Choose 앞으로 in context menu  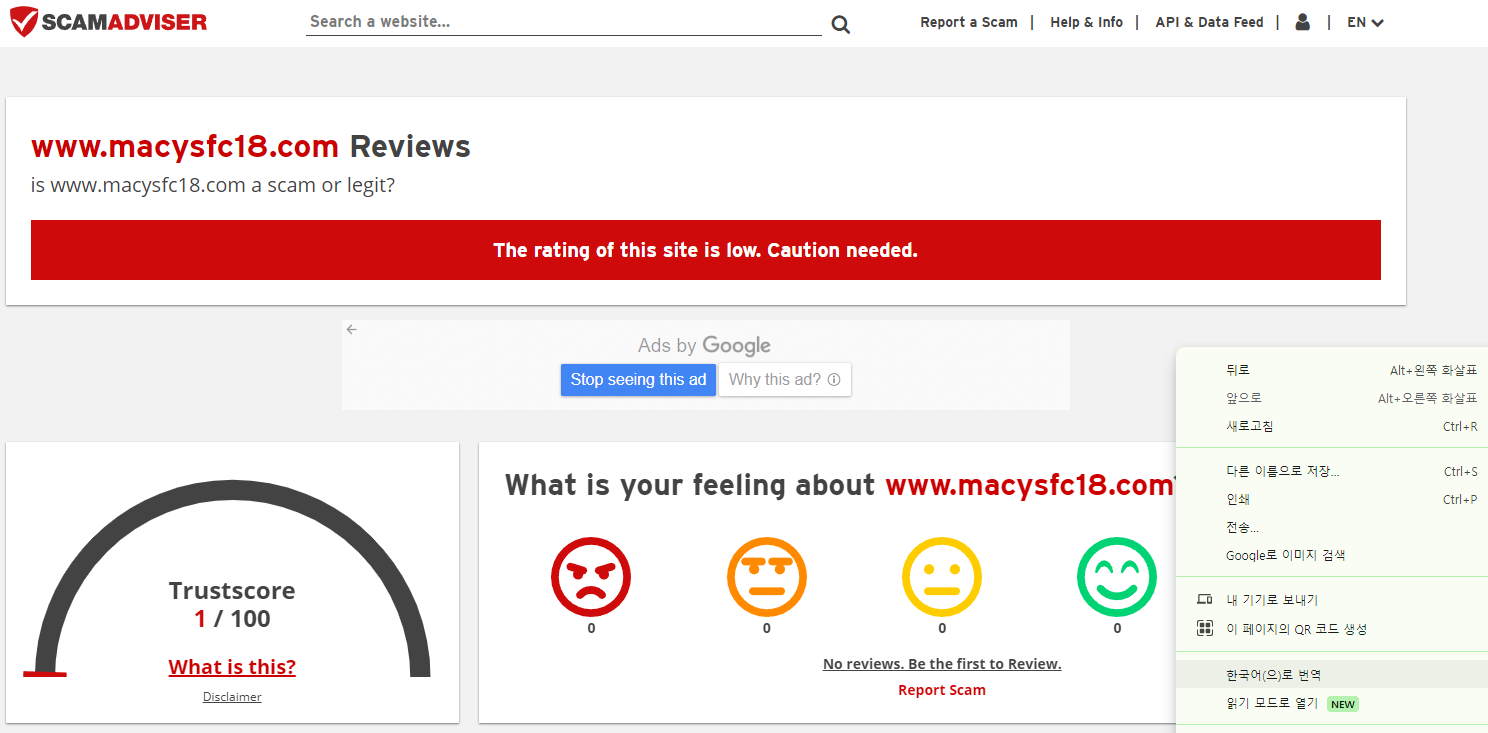click(x=1332, y=398)
